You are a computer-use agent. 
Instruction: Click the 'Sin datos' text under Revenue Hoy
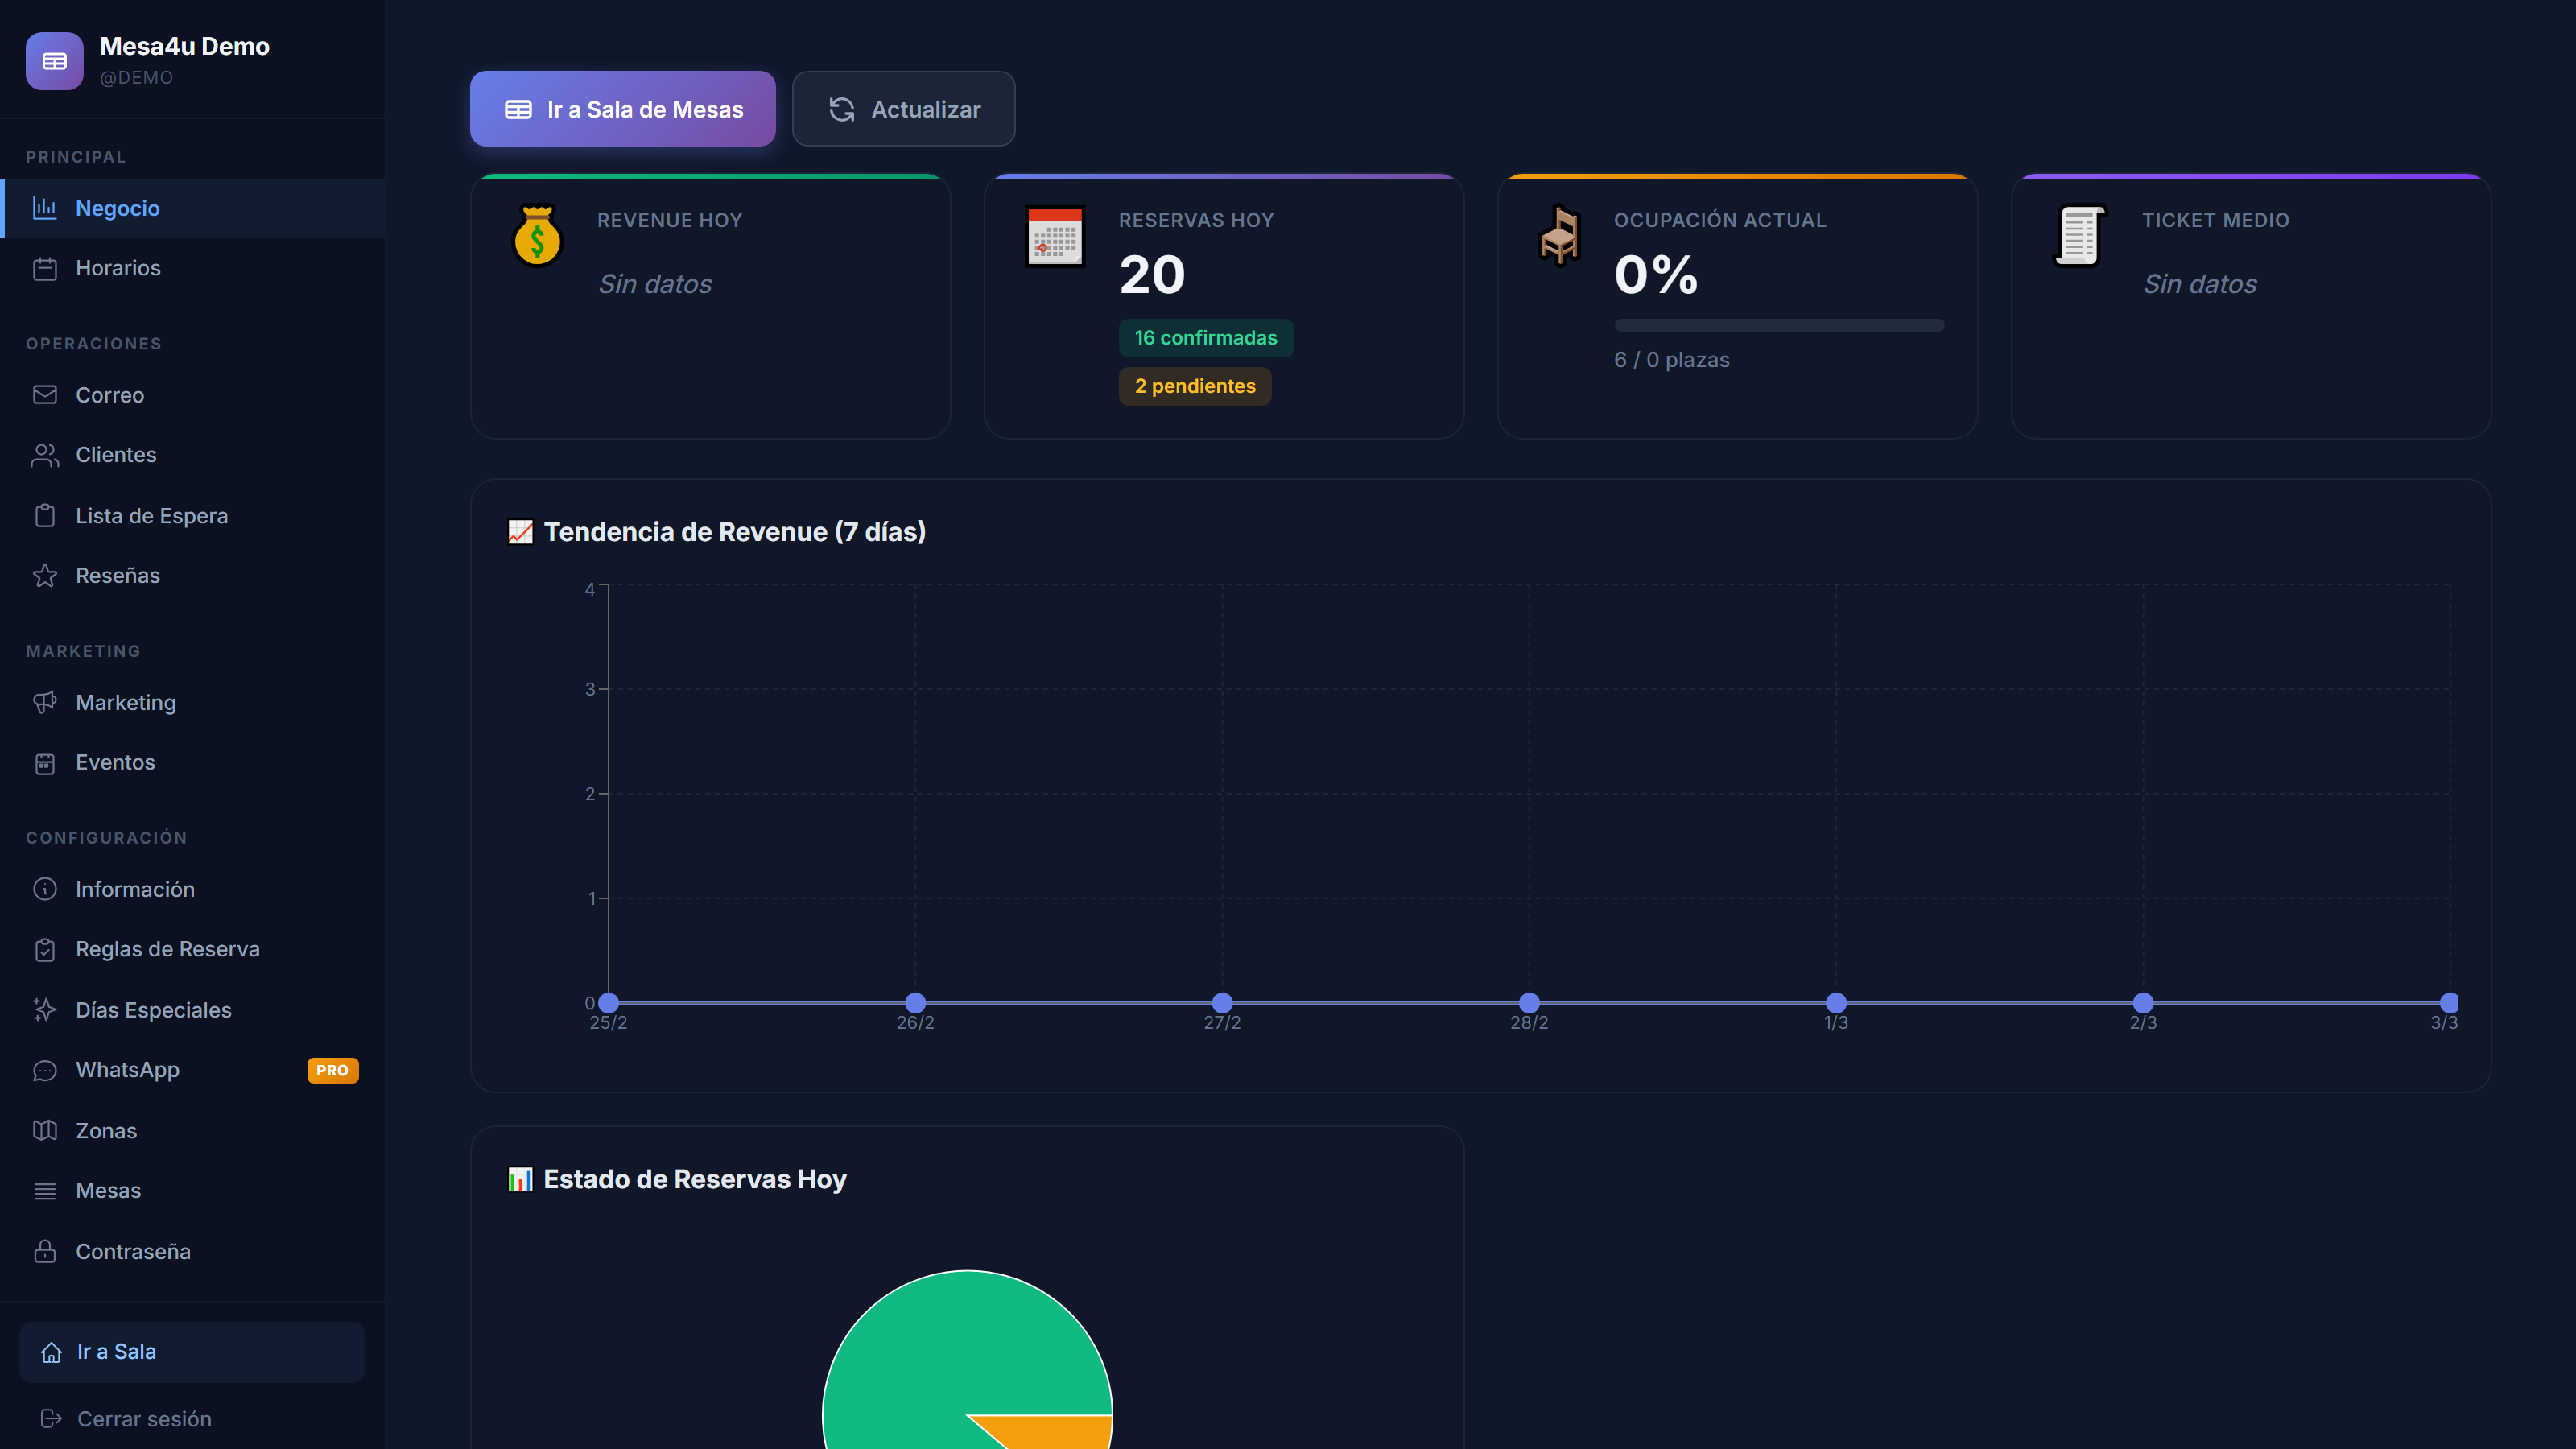pos(655,284)
